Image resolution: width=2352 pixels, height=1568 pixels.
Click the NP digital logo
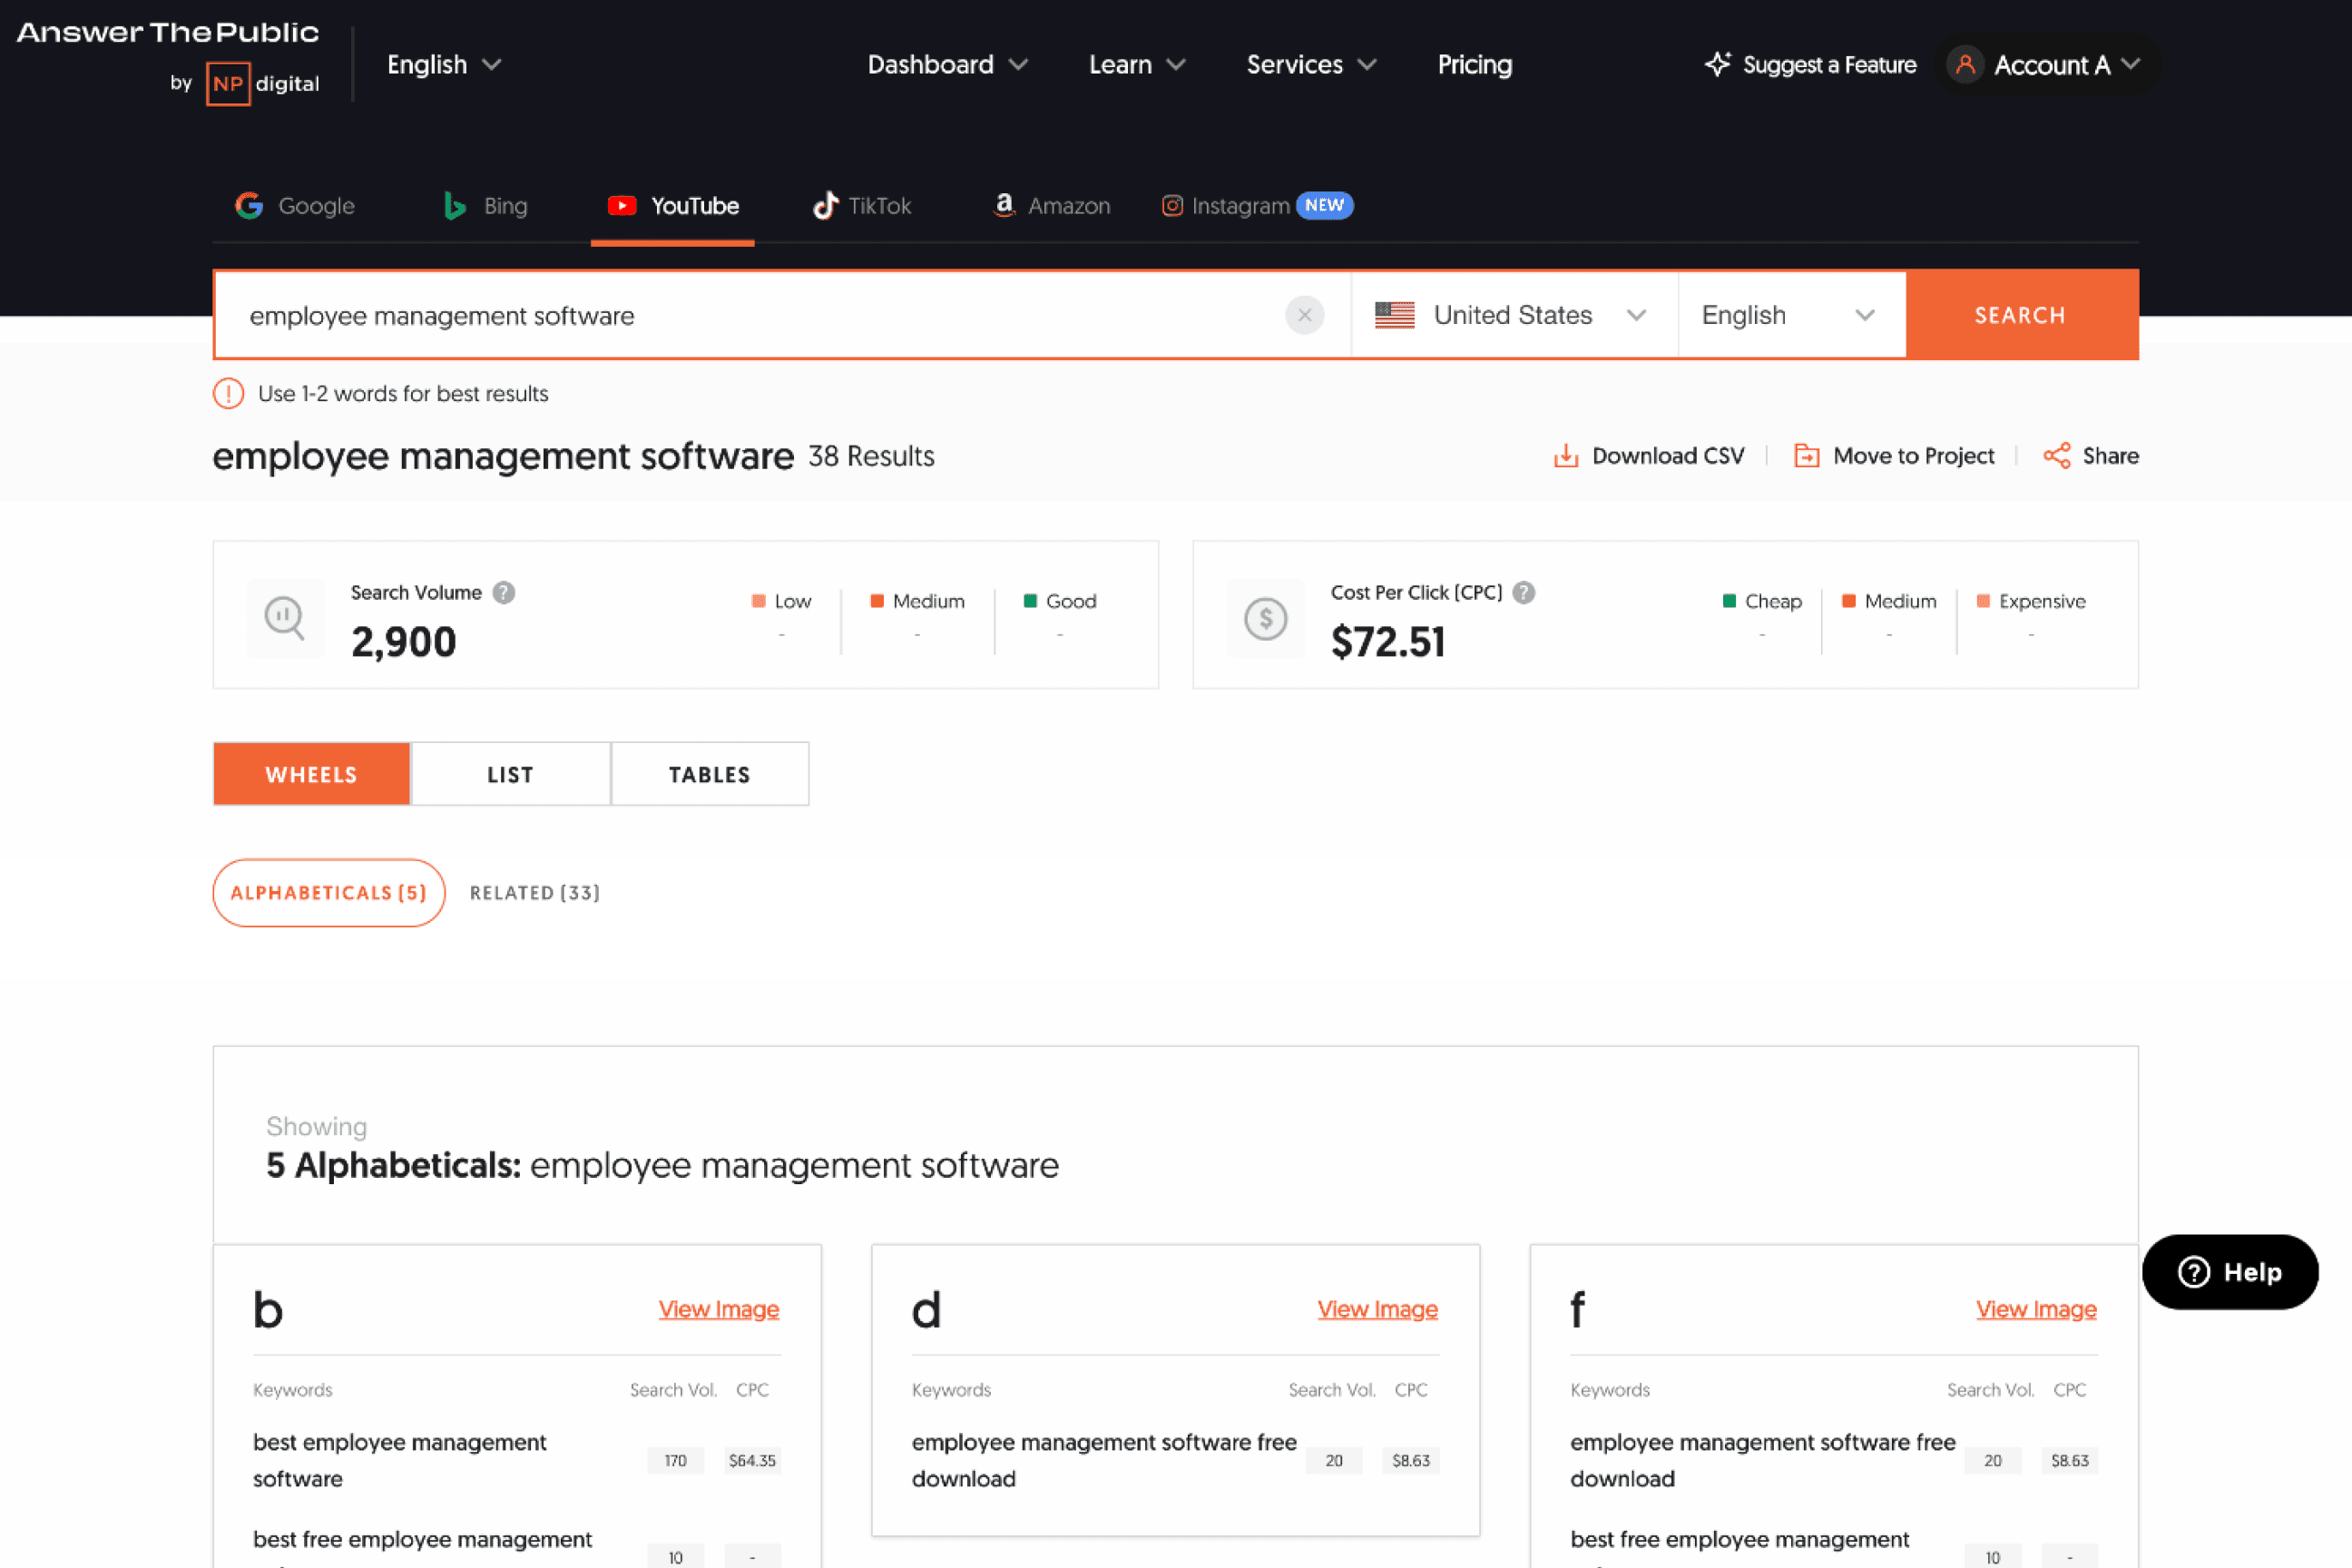click(228, 83)
